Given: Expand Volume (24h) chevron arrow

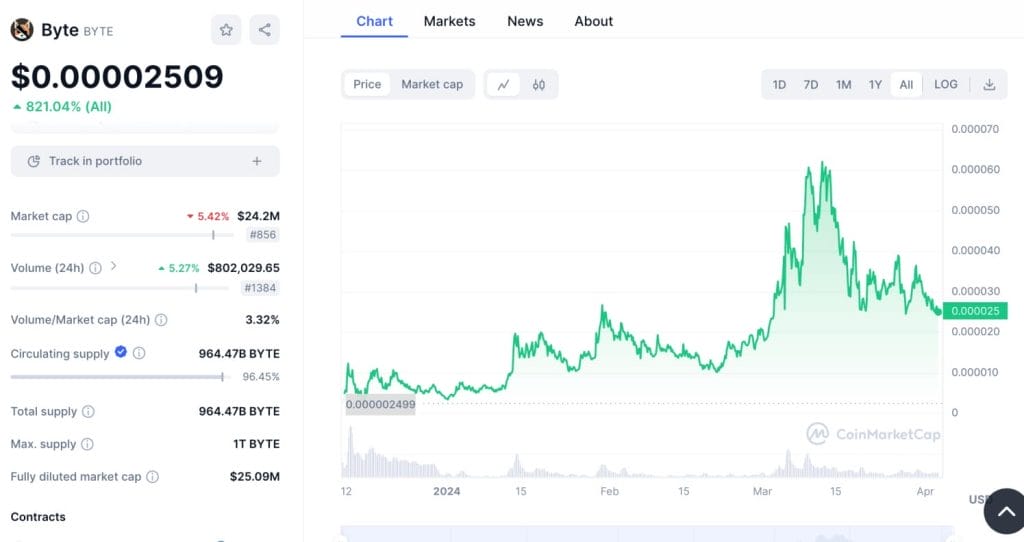Looking at the screenshot, I should [x=113, y=266].
